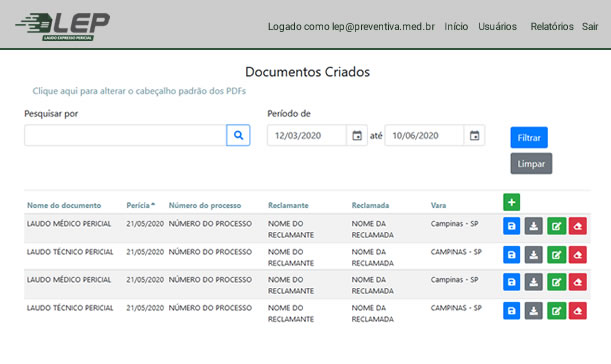Viewport: 611px width, 364px height.
Task: Click the logged-in email lep@preventiva.med.br text
Action: 383,27
